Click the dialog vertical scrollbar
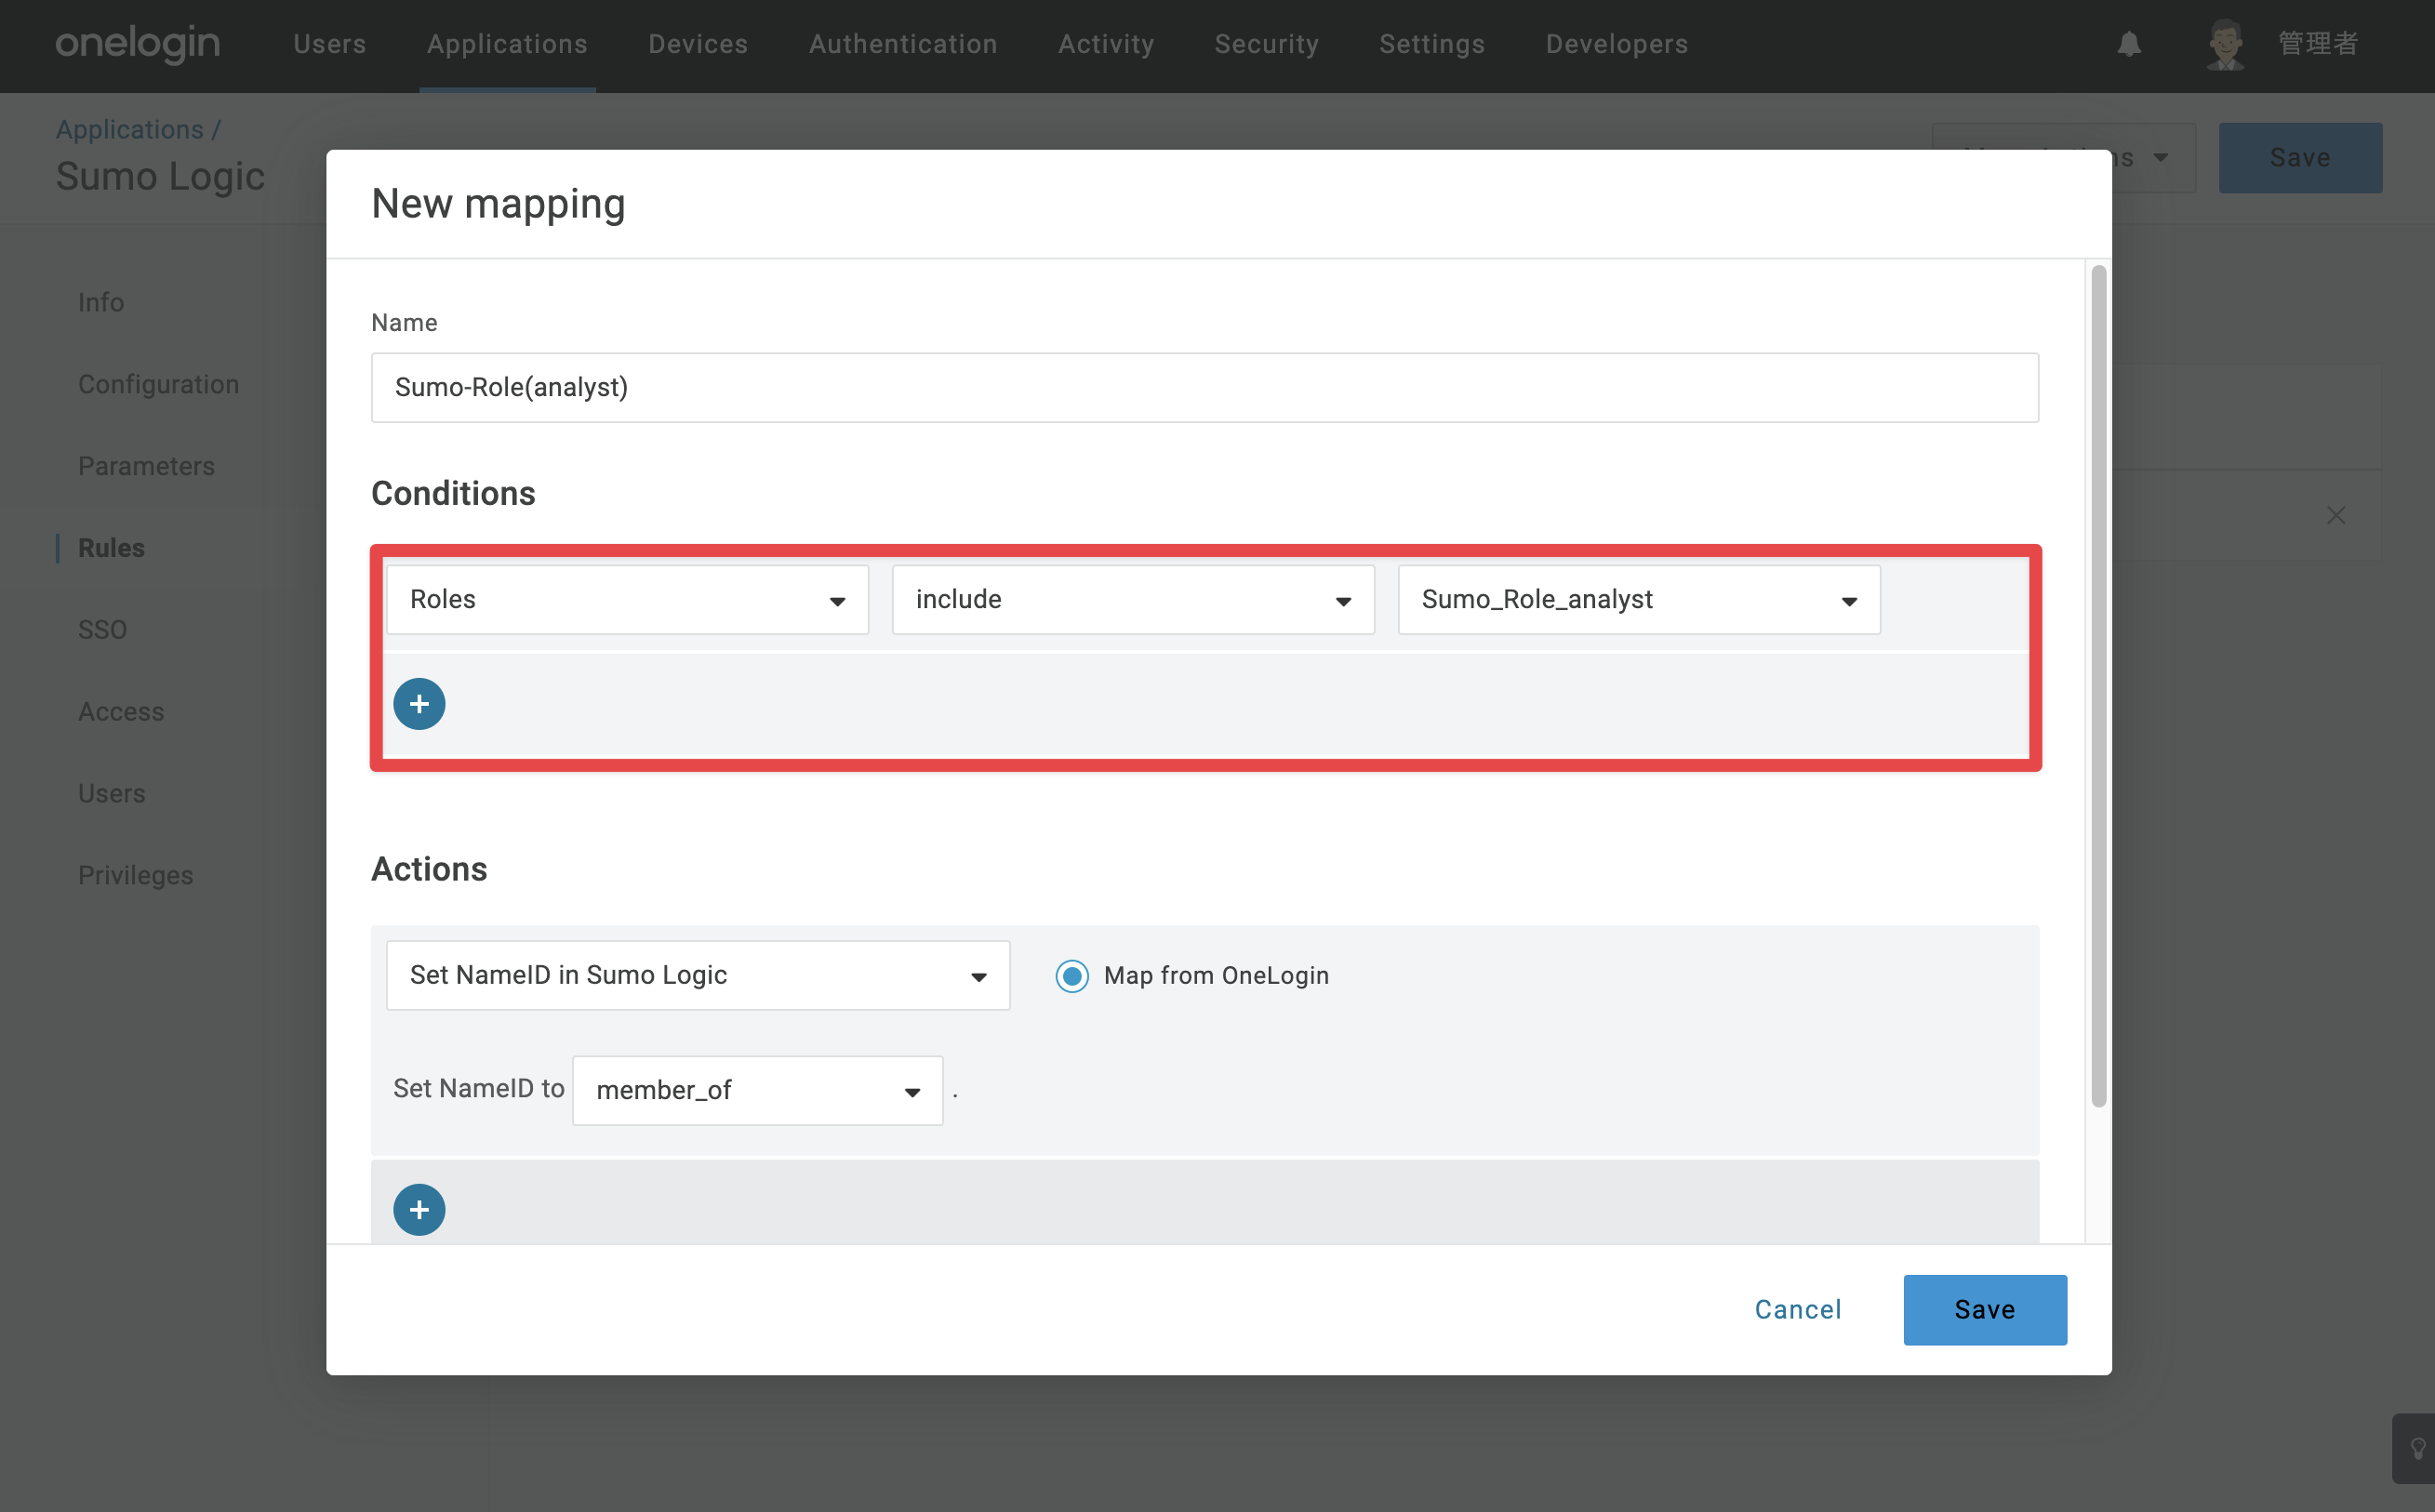Viewport: 2435px width, 1512px height. pyautogui.click(x=2098, y=686)
